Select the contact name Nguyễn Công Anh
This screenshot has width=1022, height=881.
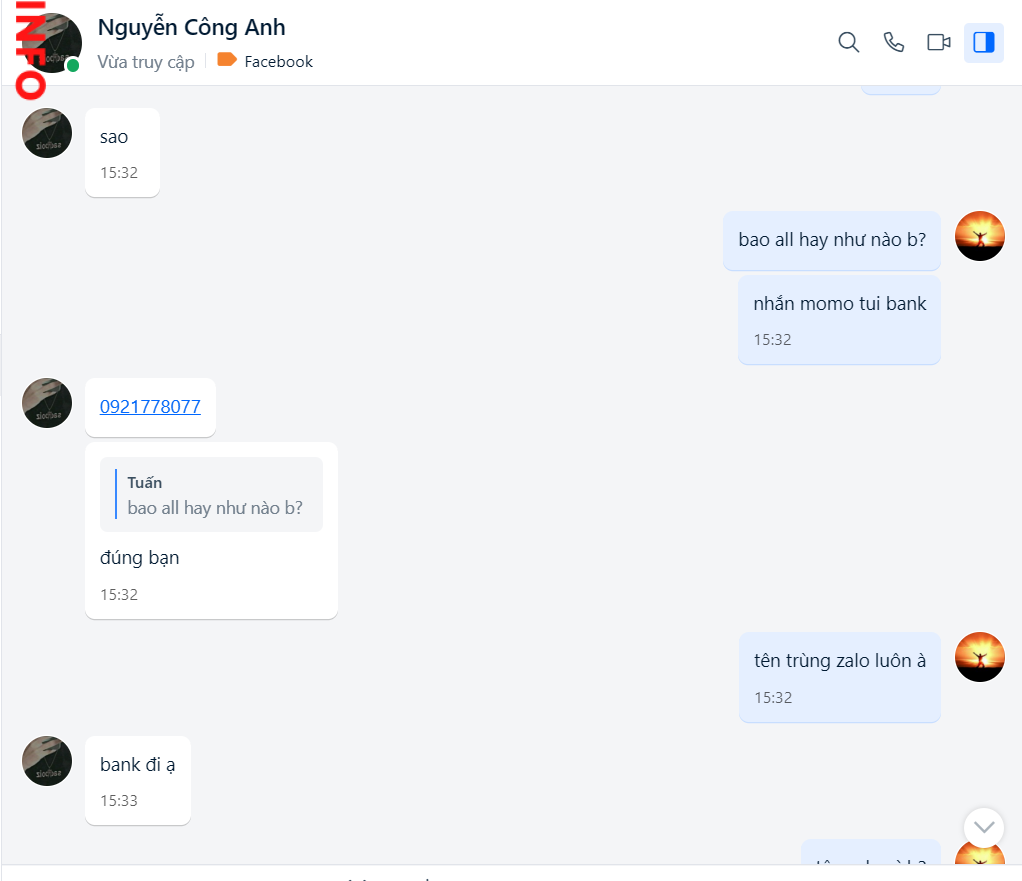click(x=190, y=27)
